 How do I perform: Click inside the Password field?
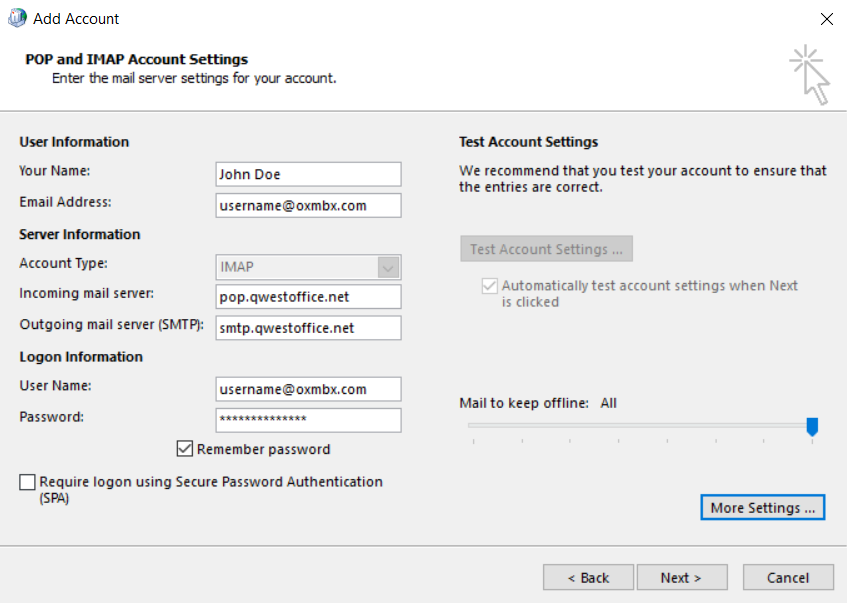307,420
